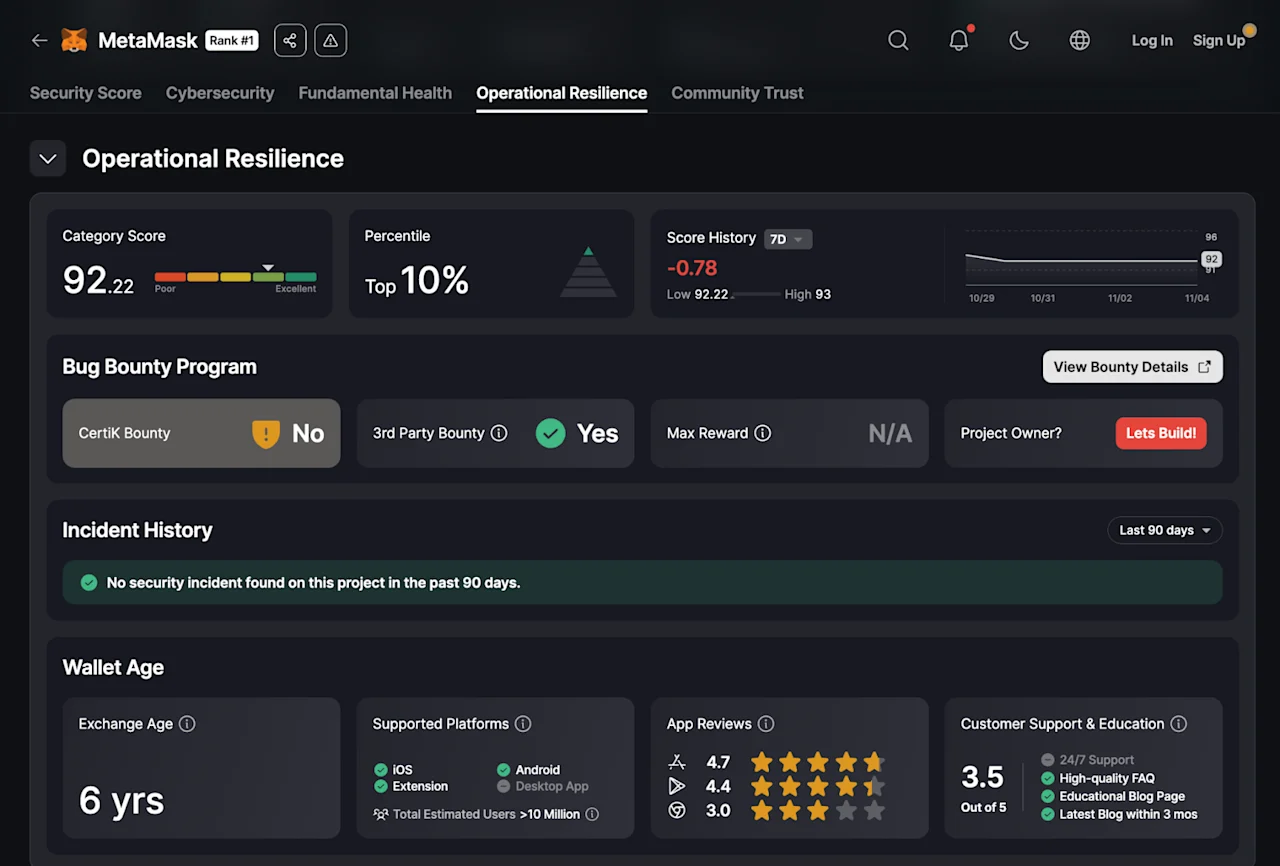Click the 92 marker on score chart
Screen dimensions: 1280x866
[1211, 259]
